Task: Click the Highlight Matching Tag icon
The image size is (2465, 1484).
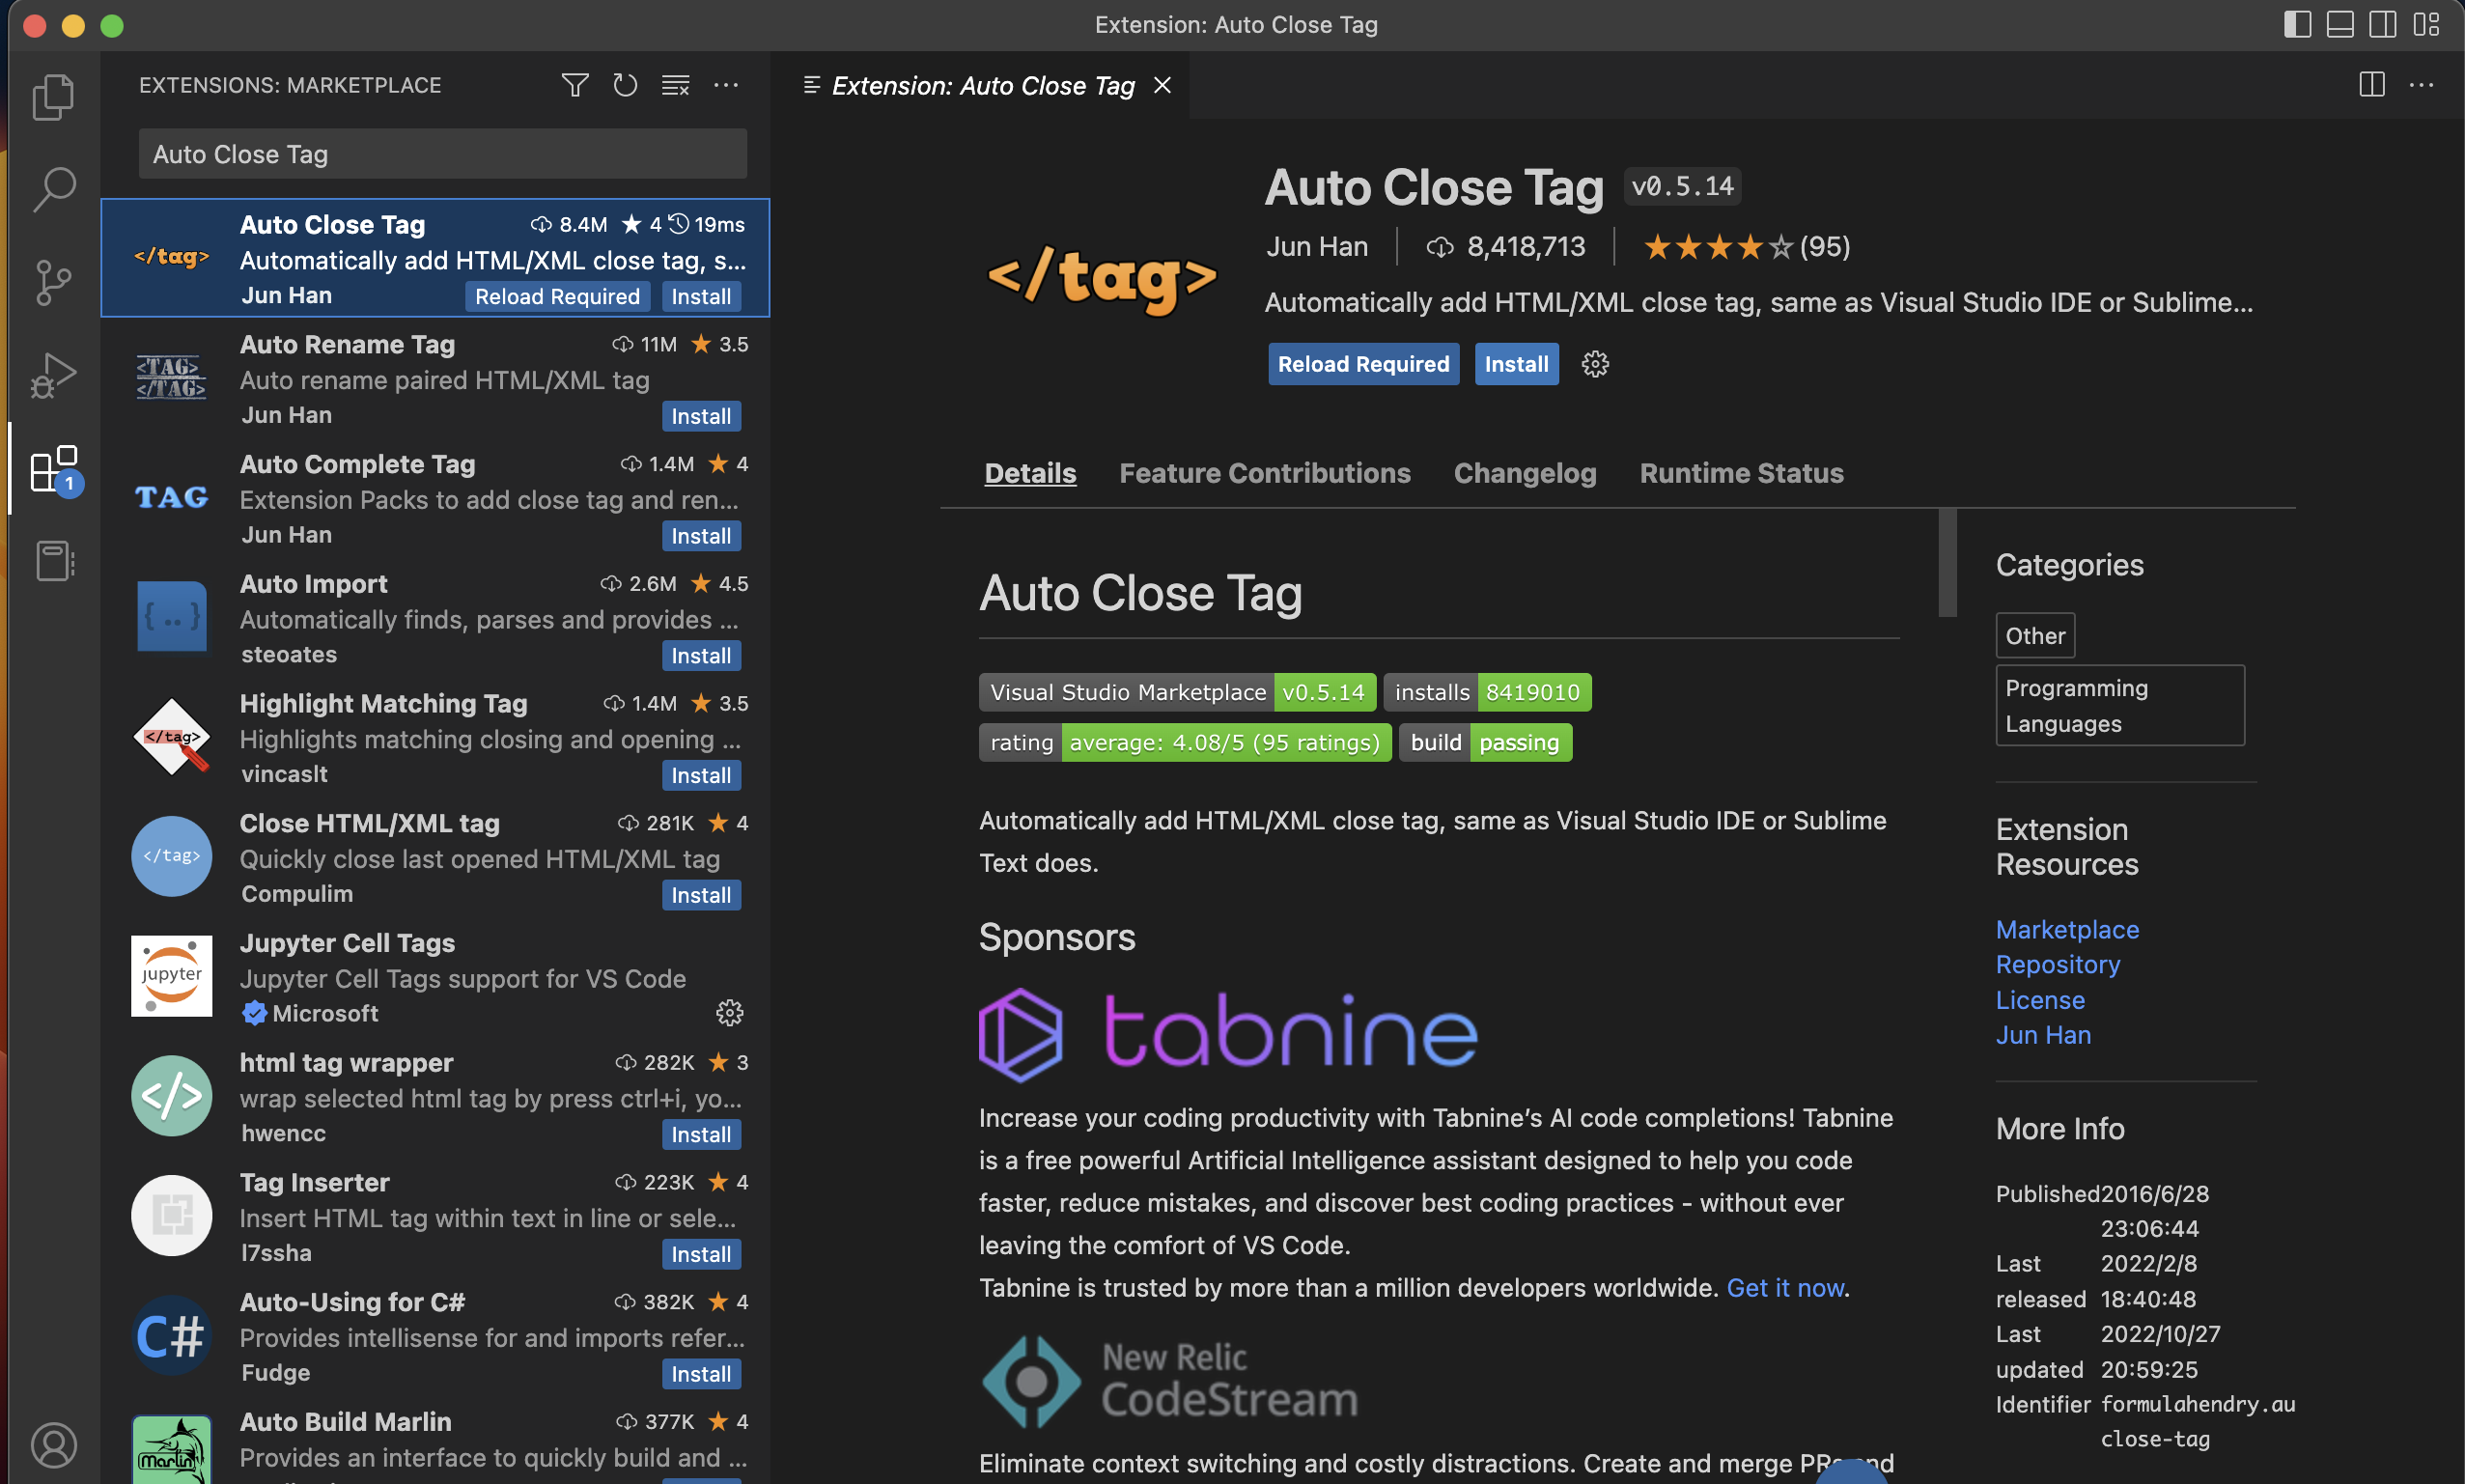Action: click(171, 736)
